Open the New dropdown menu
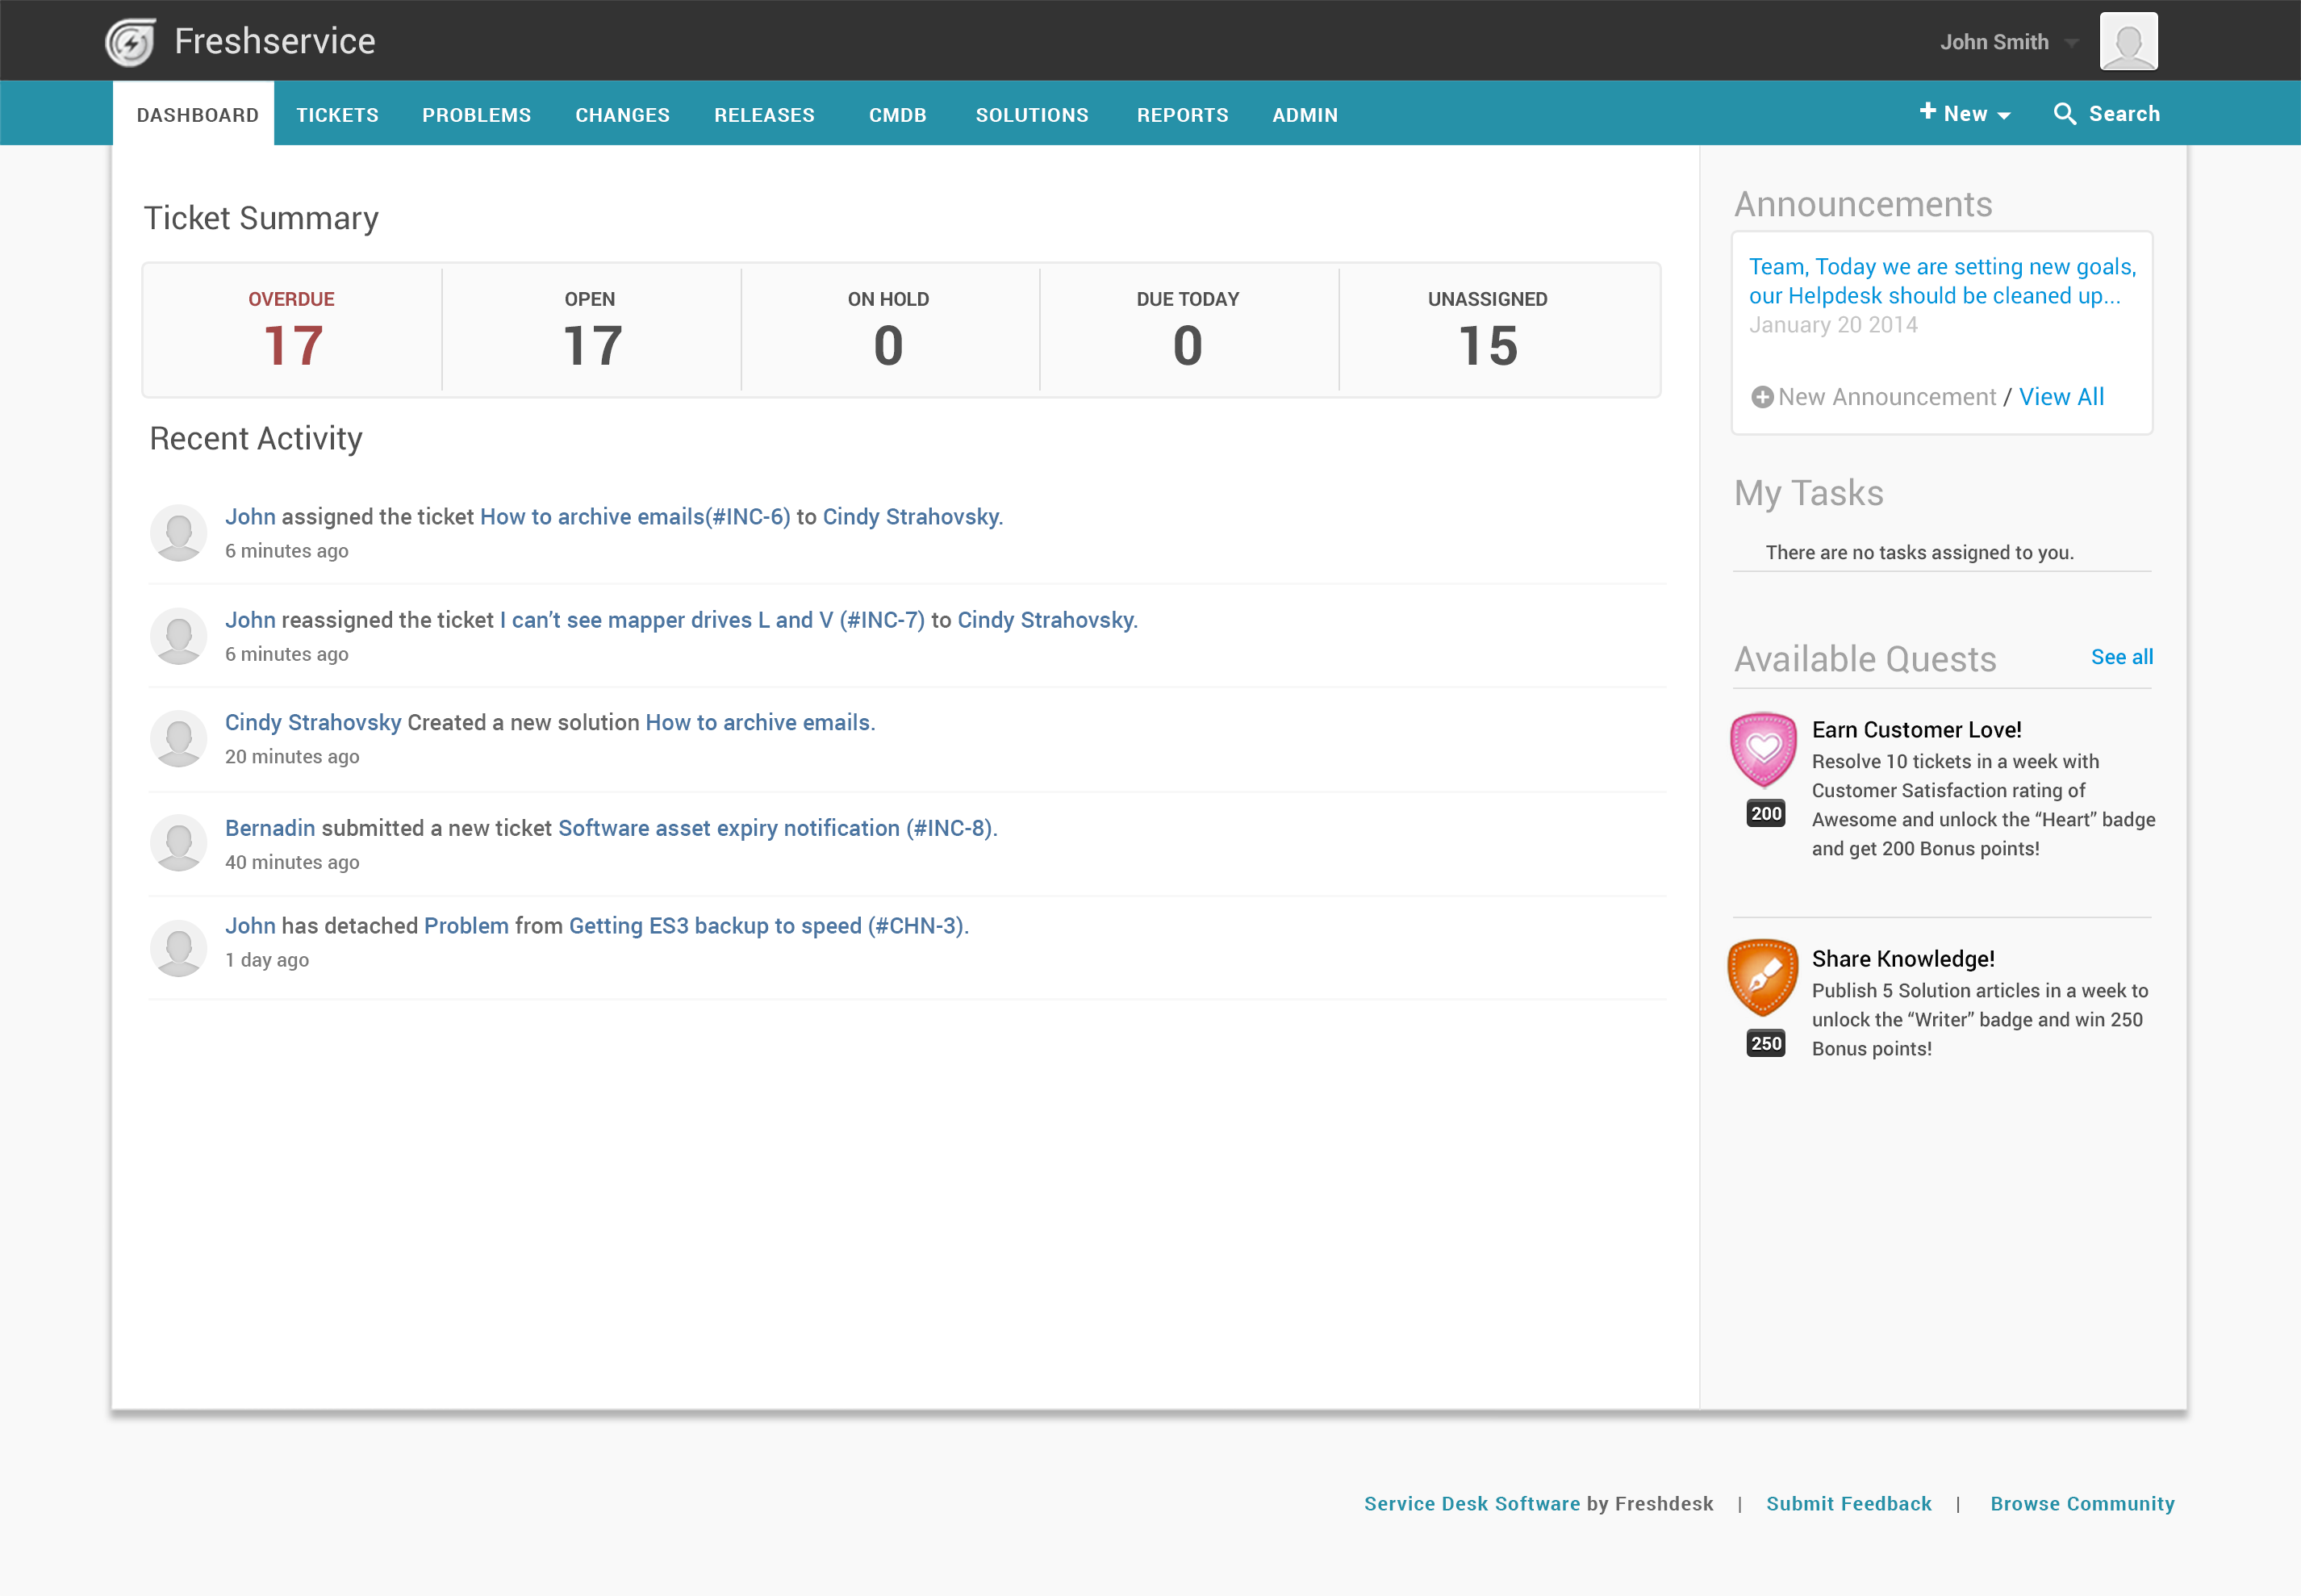 coord(1965,114)
